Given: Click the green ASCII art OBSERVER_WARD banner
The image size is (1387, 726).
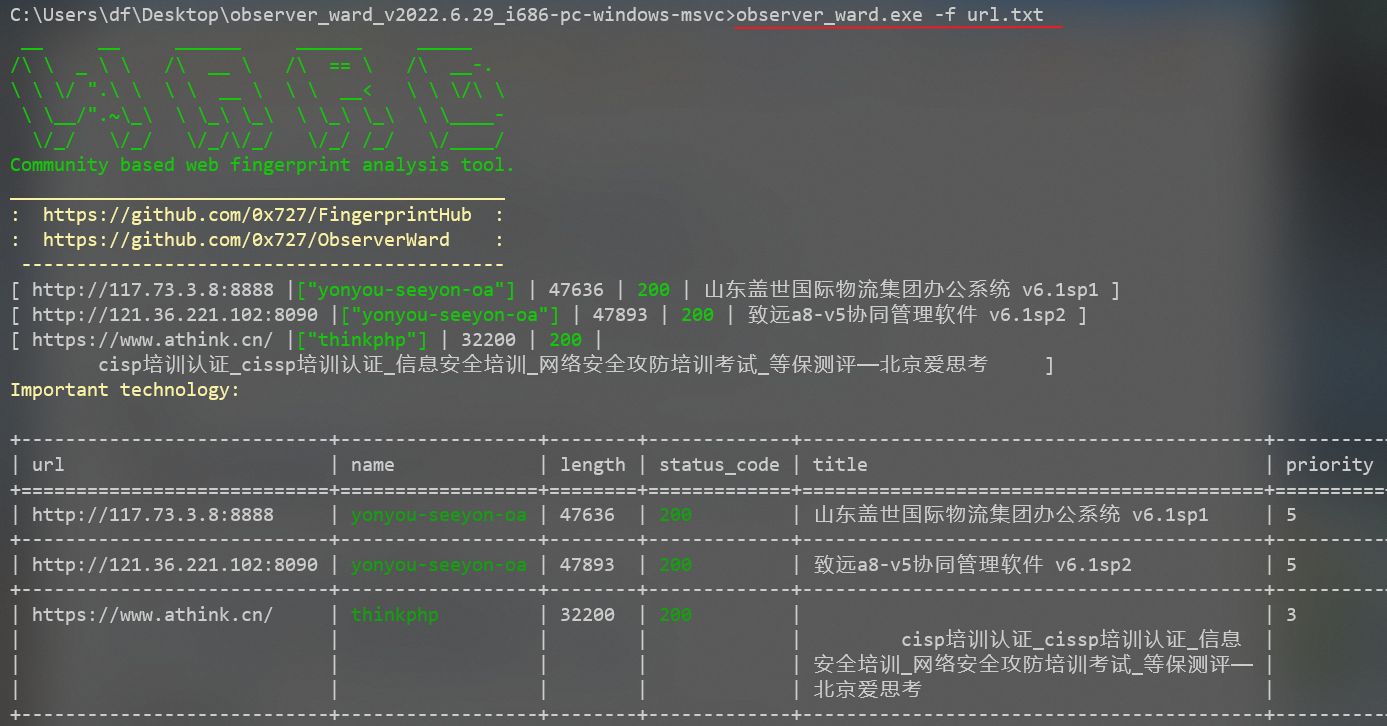Looking at the screenshot, I should (x=257, y=95).
